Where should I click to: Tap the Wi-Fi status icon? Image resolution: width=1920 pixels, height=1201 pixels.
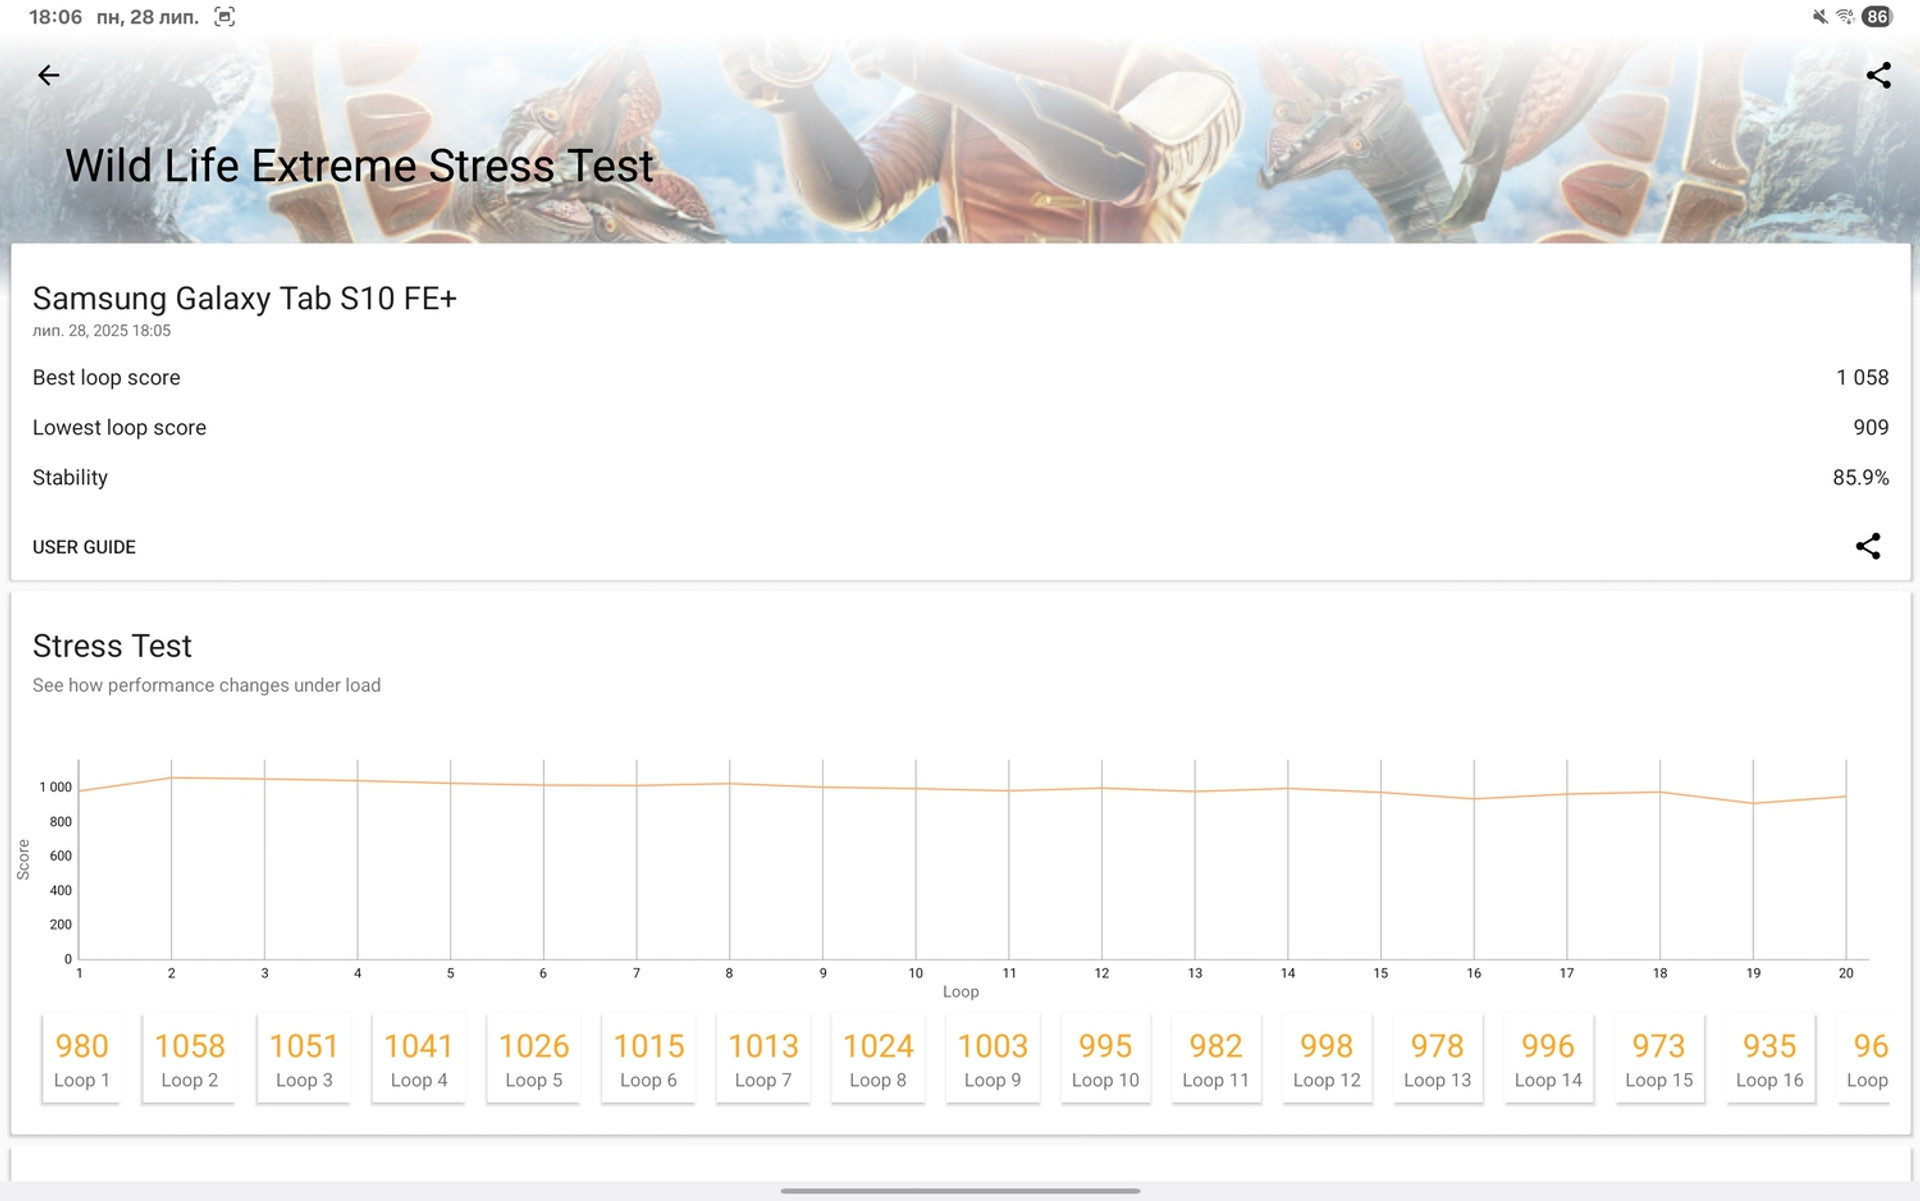1845,17
